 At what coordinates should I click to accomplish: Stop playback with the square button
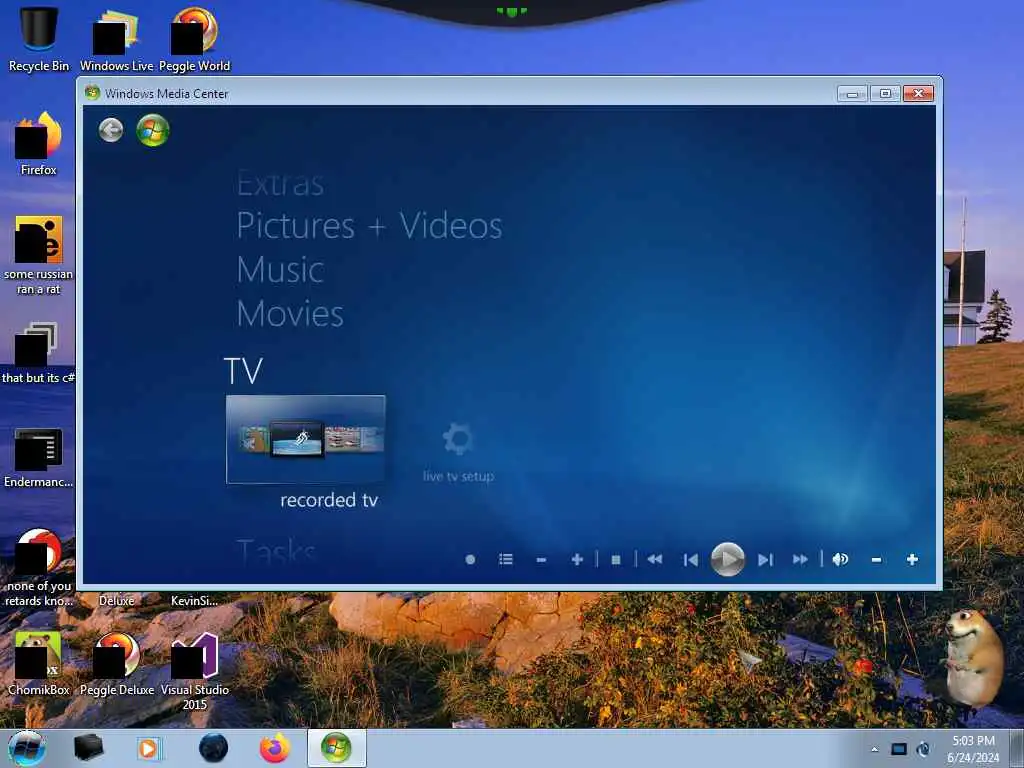615,560
